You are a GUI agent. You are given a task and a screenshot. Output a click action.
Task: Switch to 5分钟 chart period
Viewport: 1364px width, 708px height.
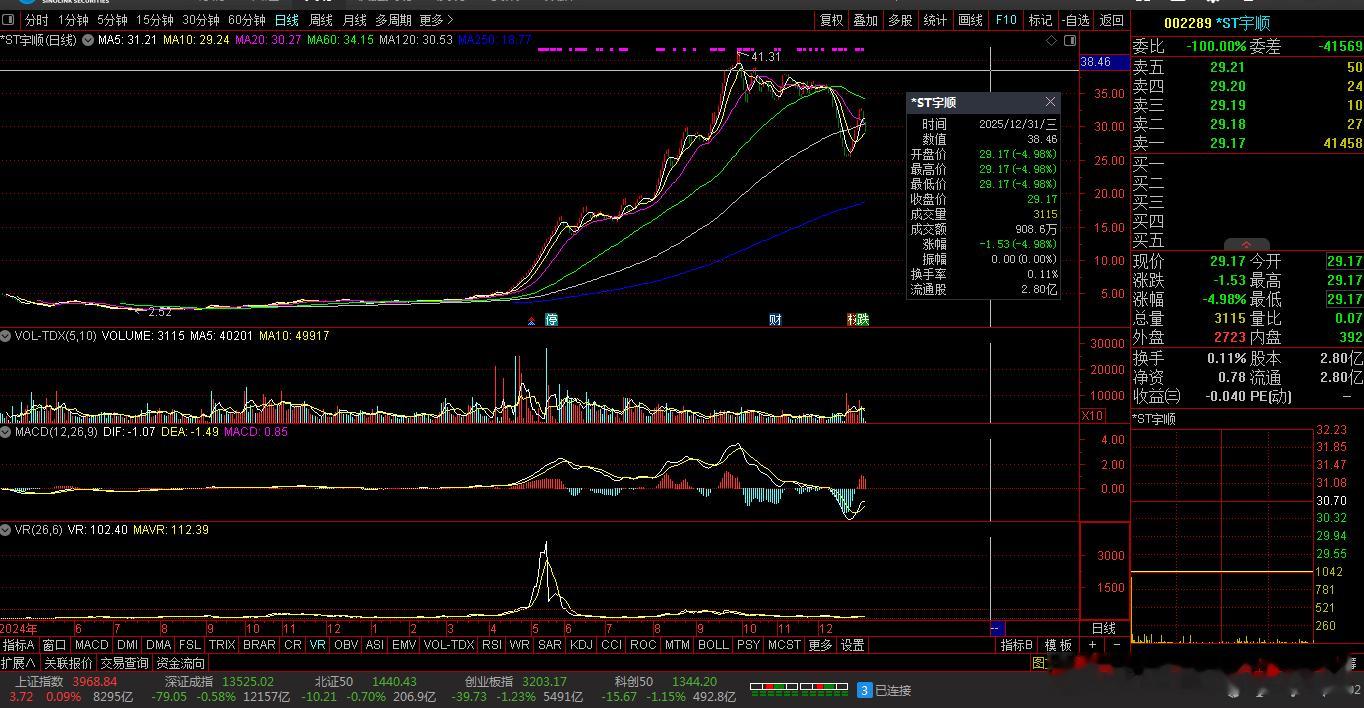(x=112, y=20)
